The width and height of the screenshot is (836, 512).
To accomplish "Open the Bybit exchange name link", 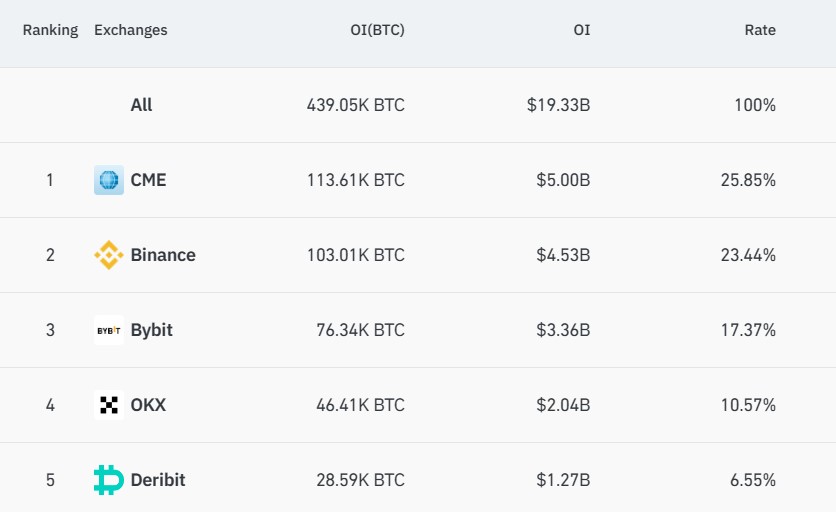I will tap(151, 330).
